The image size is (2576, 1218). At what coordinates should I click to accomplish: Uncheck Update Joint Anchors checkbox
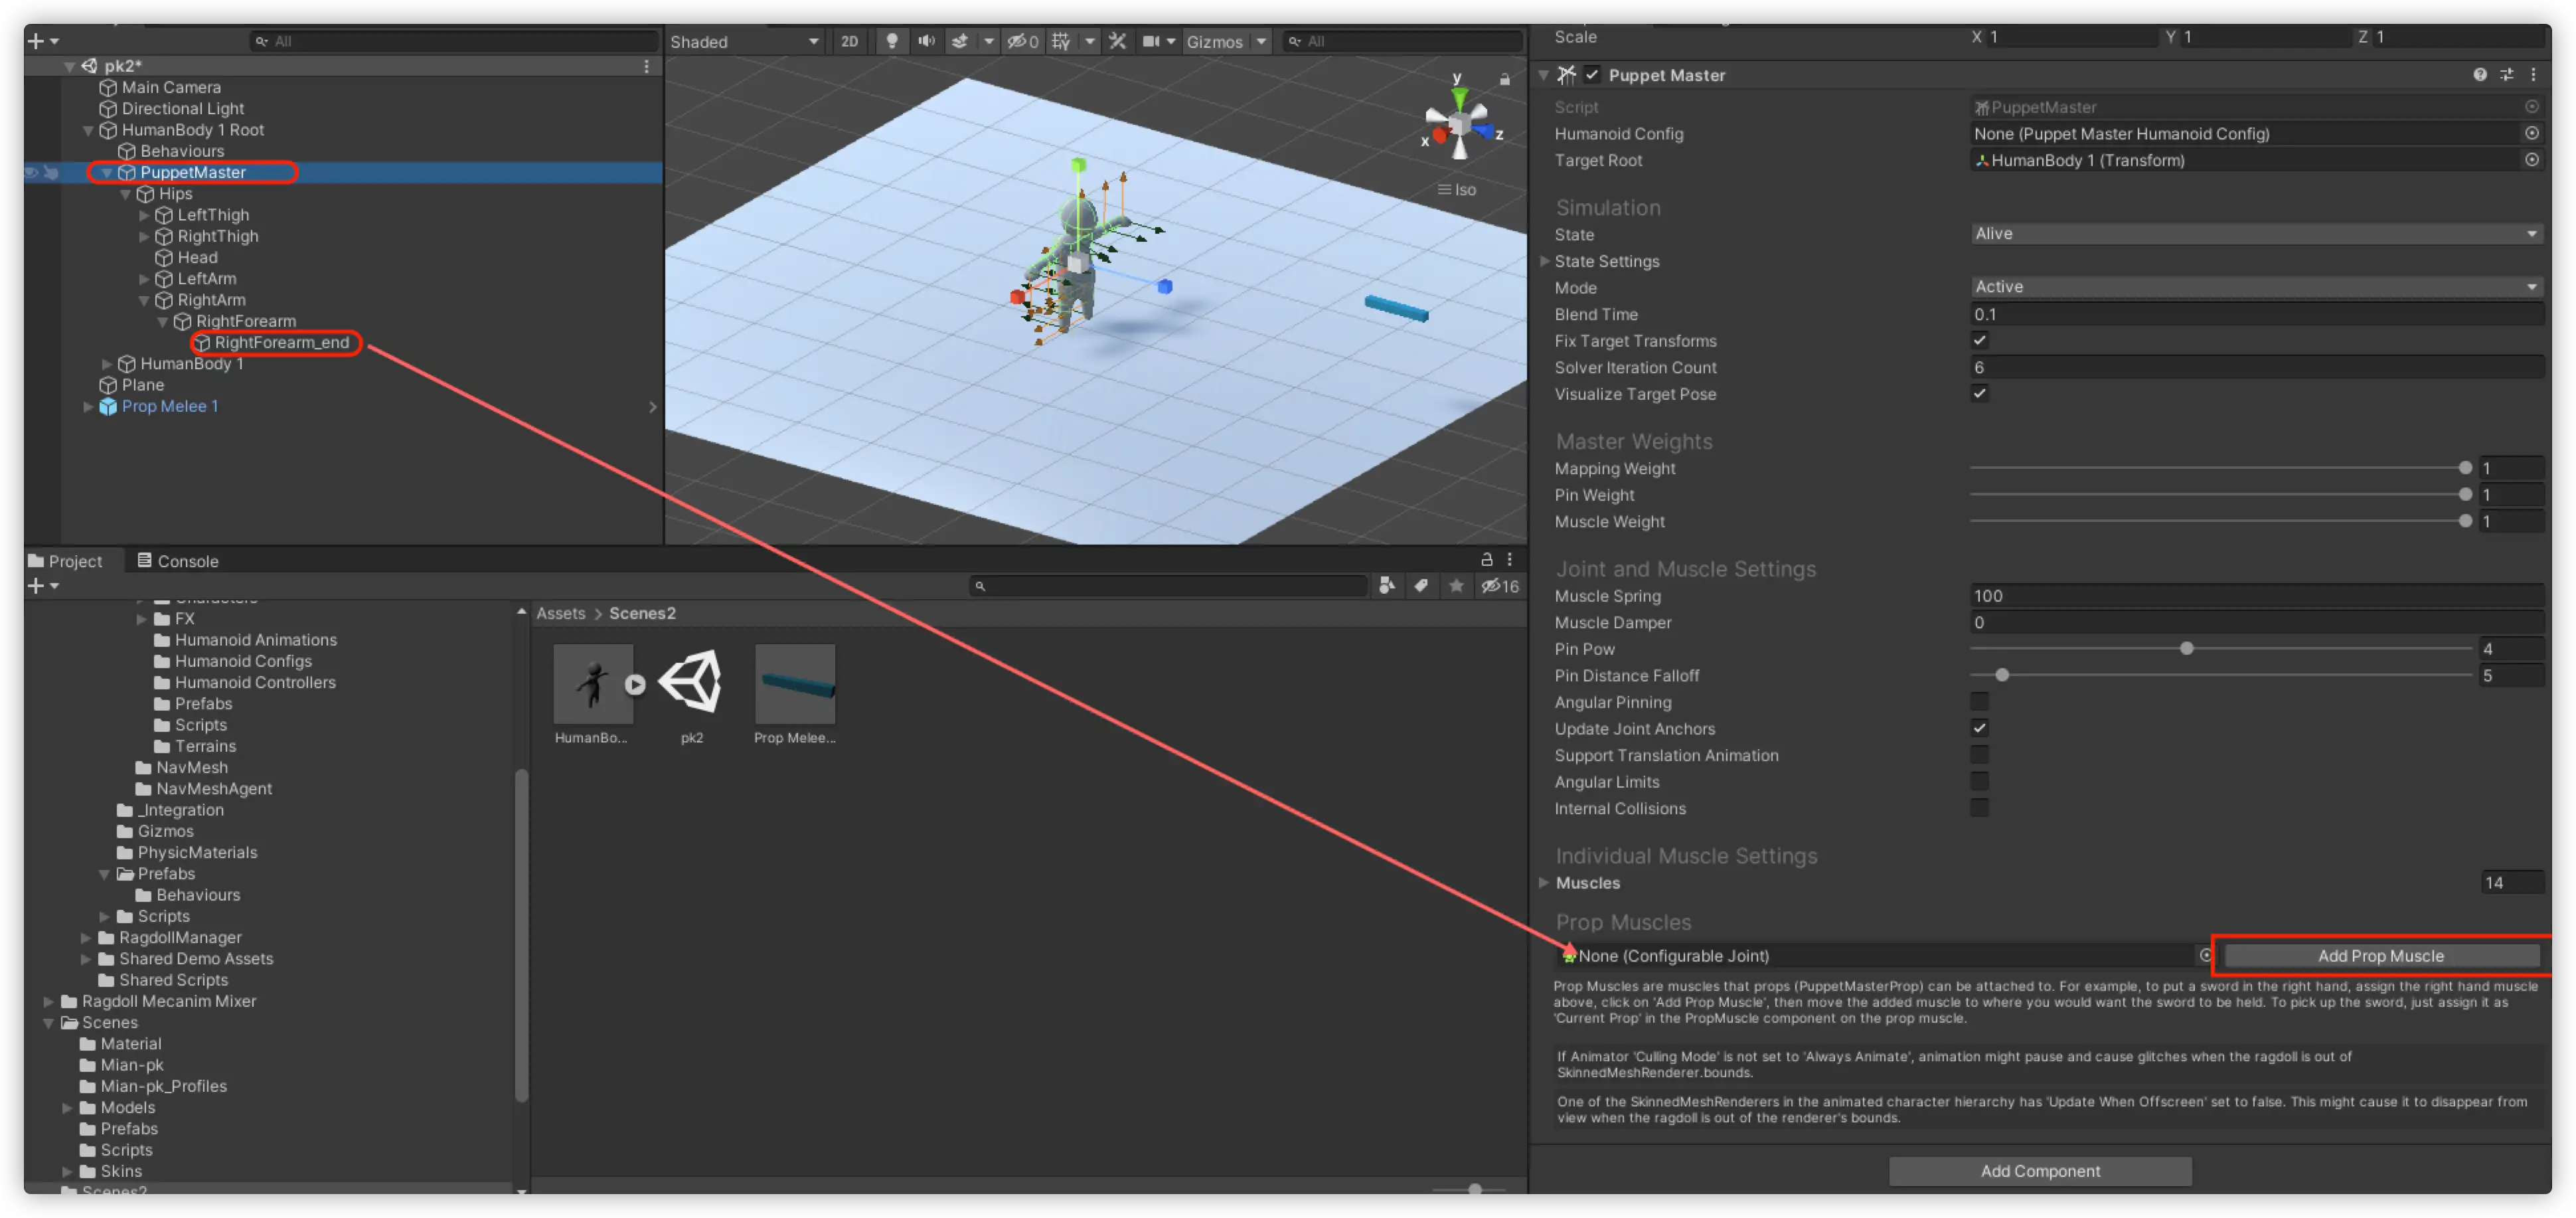point(1979,729)
